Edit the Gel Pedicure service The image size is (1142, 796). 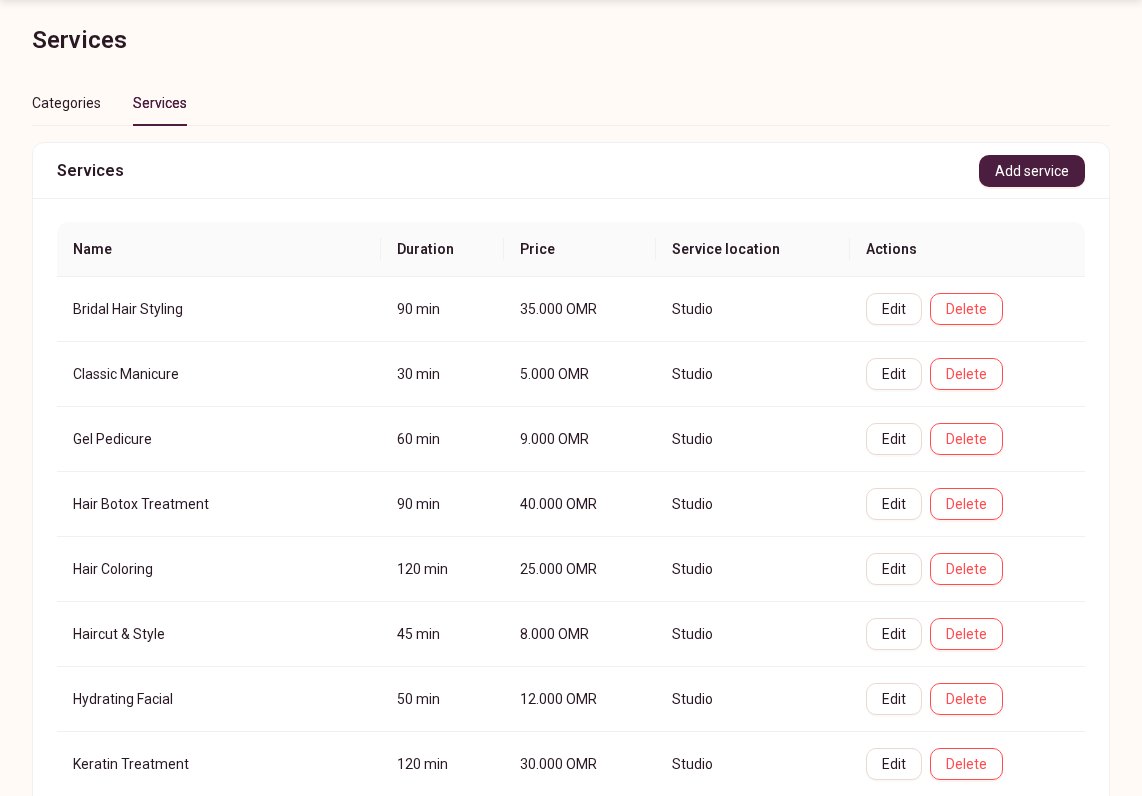pos(894,438)
